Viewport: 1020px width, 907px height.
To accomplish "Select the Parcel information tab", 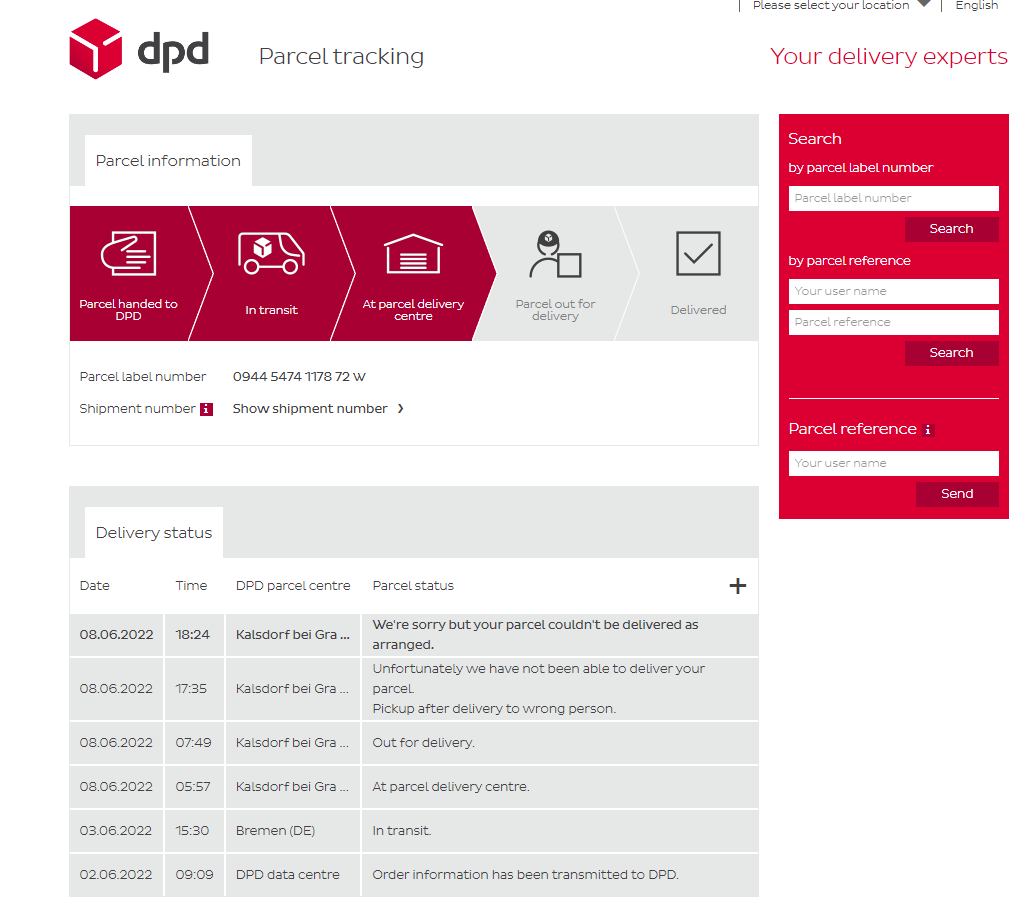I will click(x=168, y=161).
